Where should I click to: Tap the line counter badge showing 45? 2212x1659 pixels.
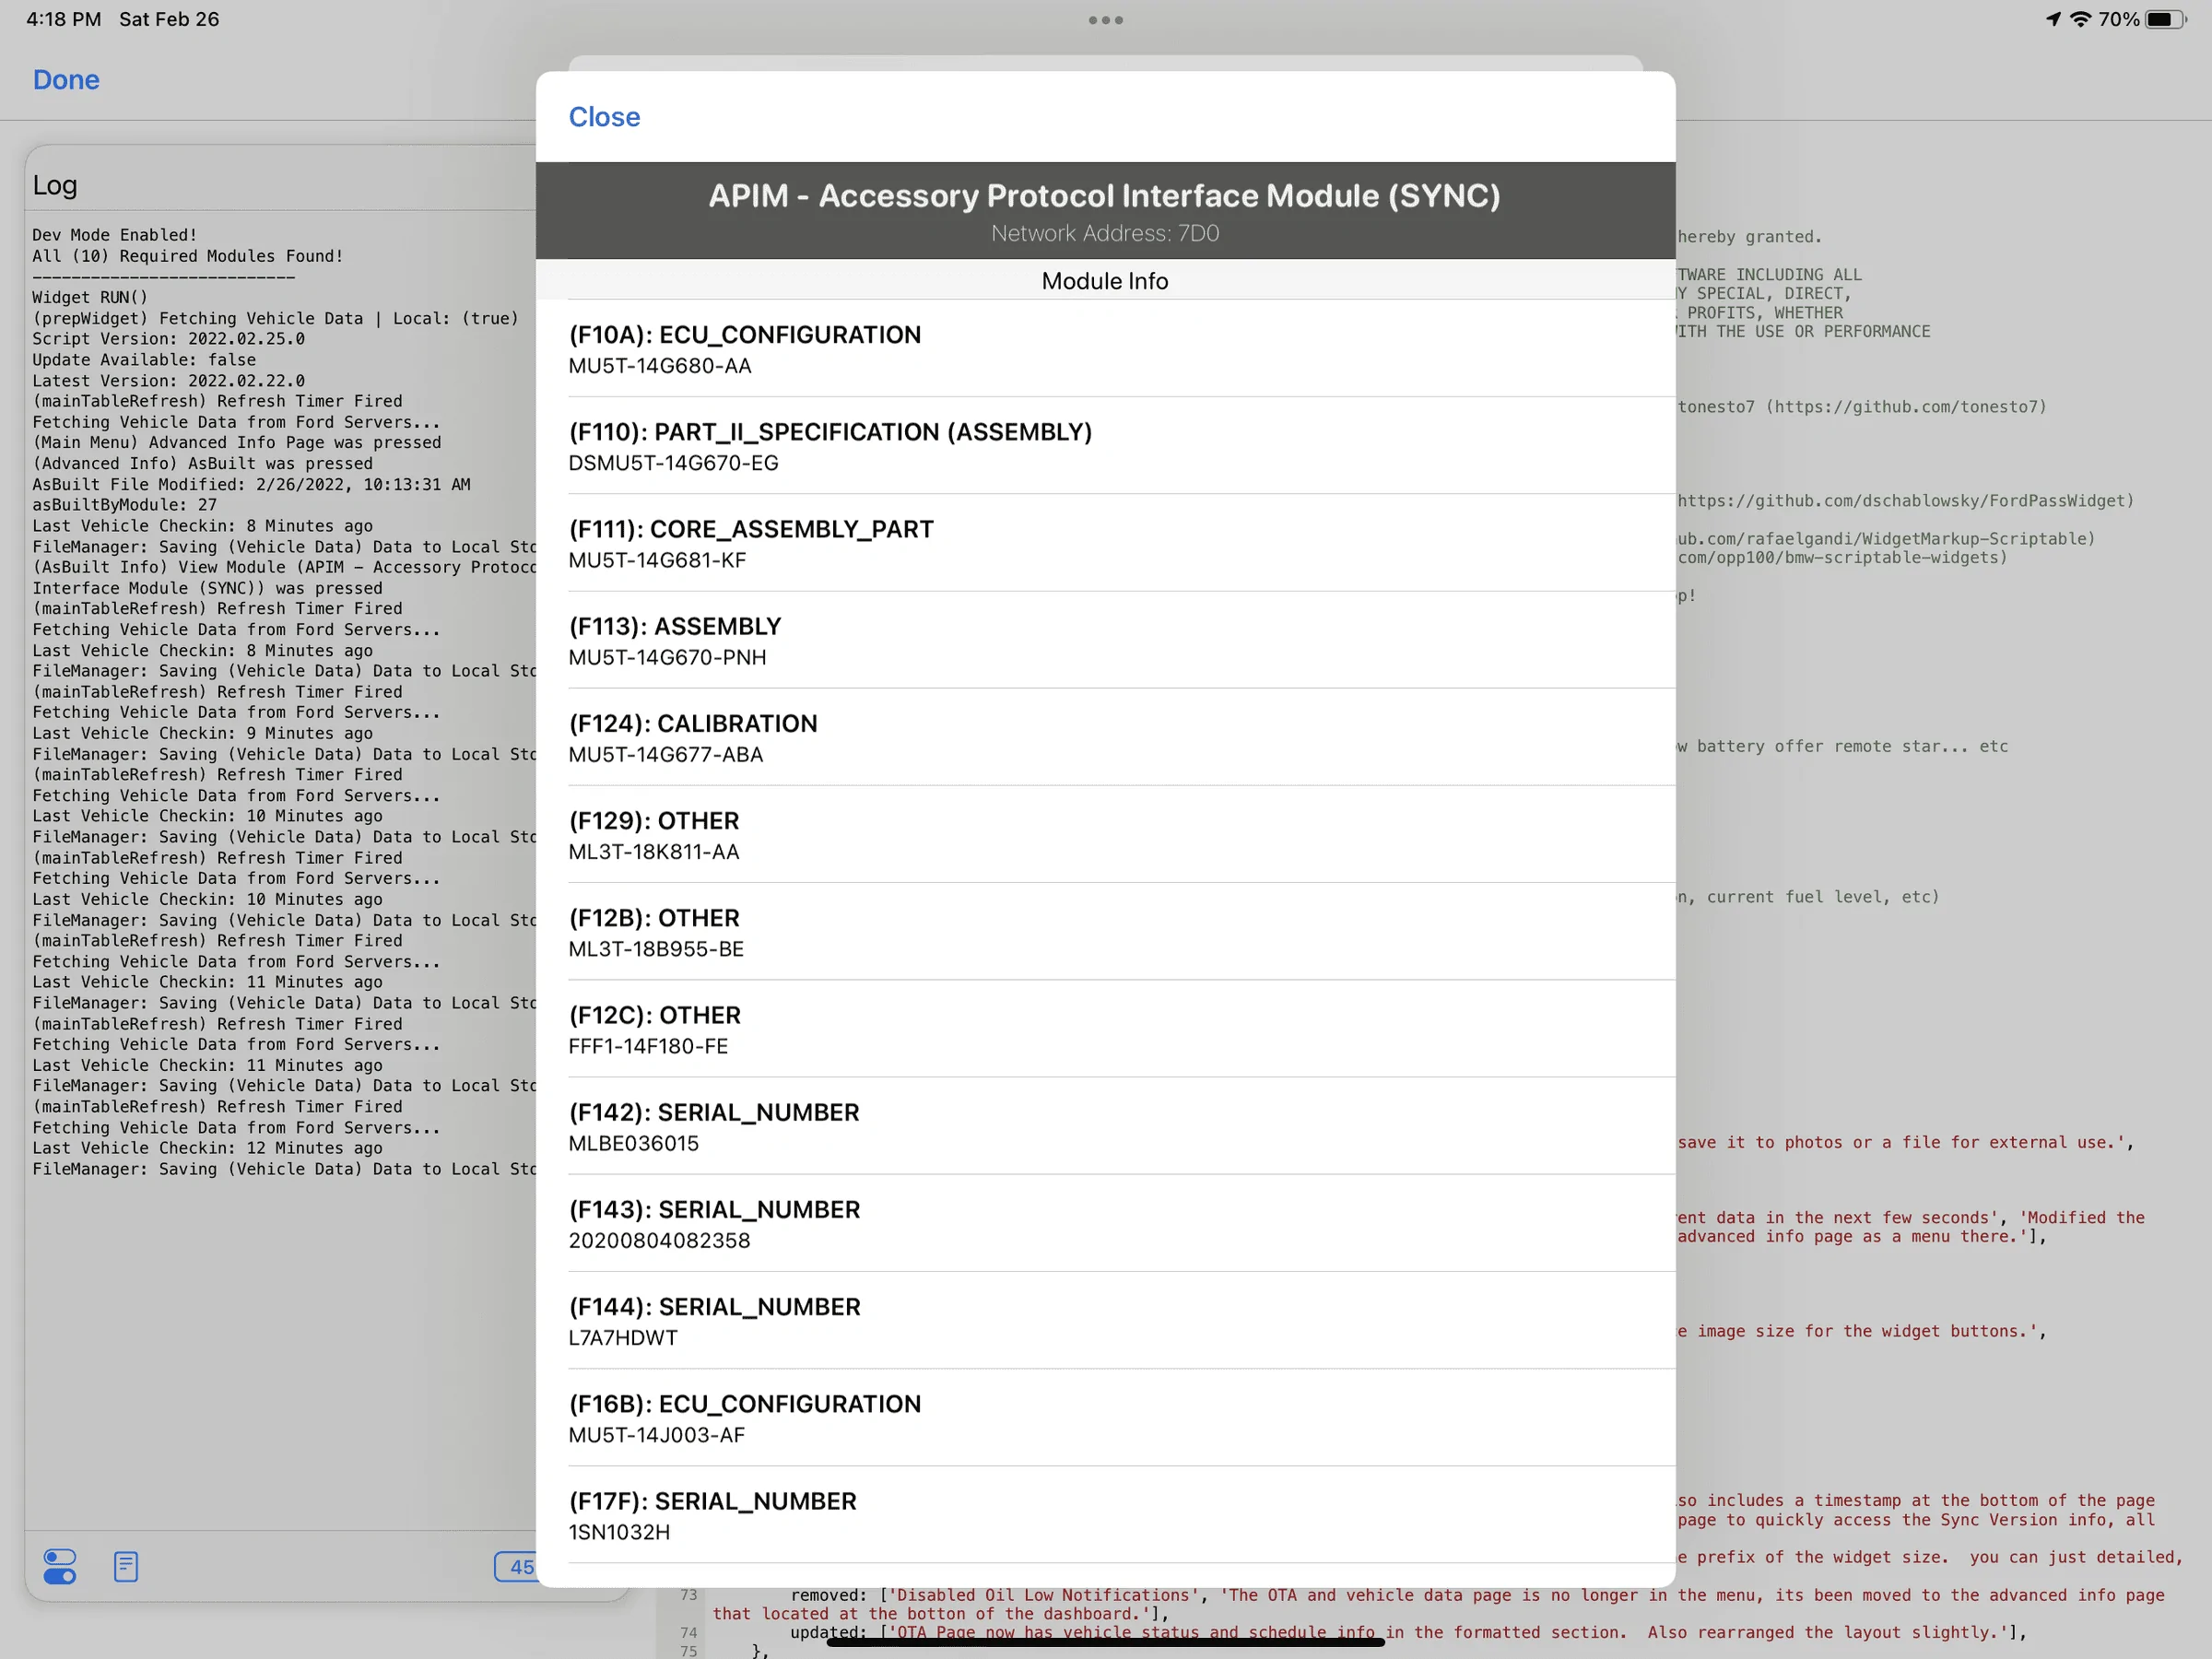point(516,1566)
